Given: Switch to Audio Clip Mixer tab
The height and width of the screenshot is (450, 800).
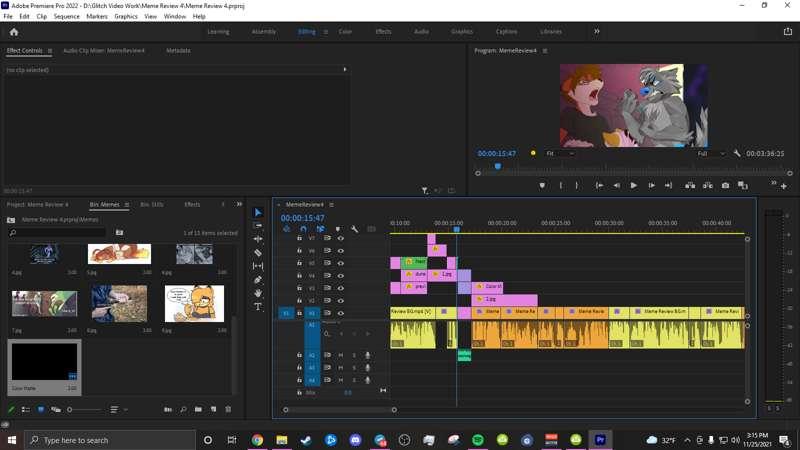Looking at the screenshot, I should click(104, 51).
